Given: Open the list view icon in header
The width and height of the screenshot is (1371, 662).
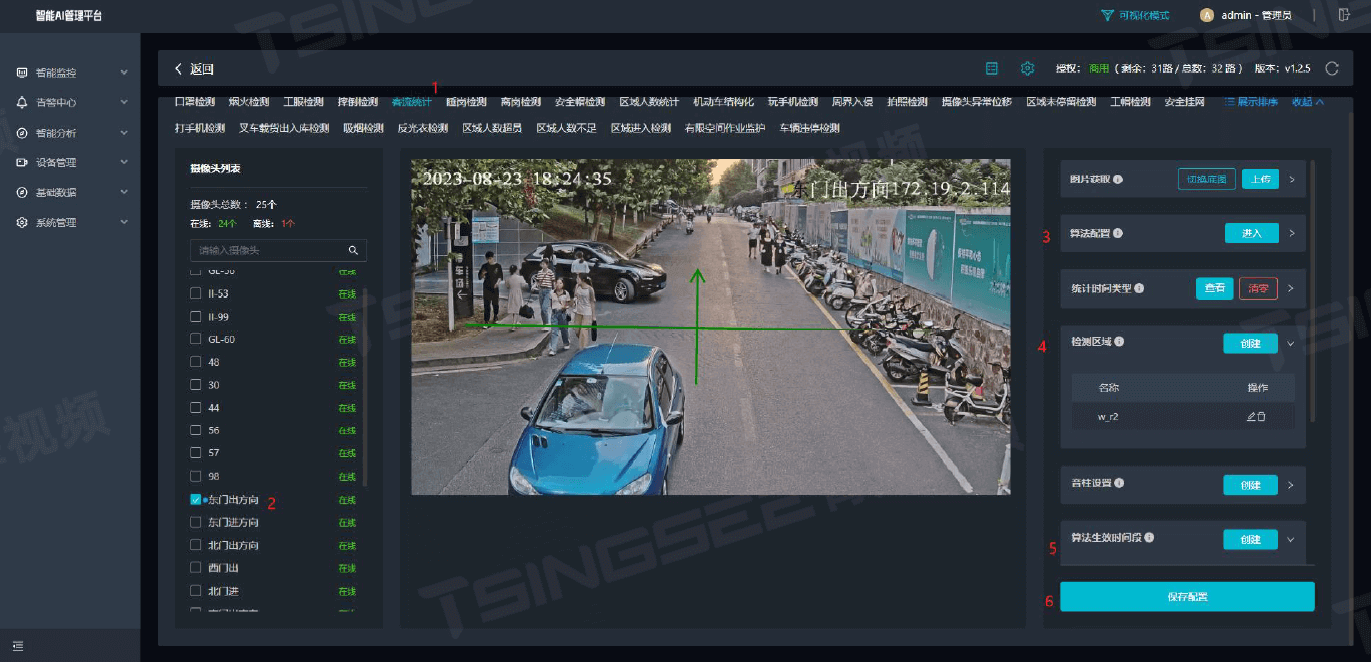Looking at the screenshot, I should [x=992, y=69].
